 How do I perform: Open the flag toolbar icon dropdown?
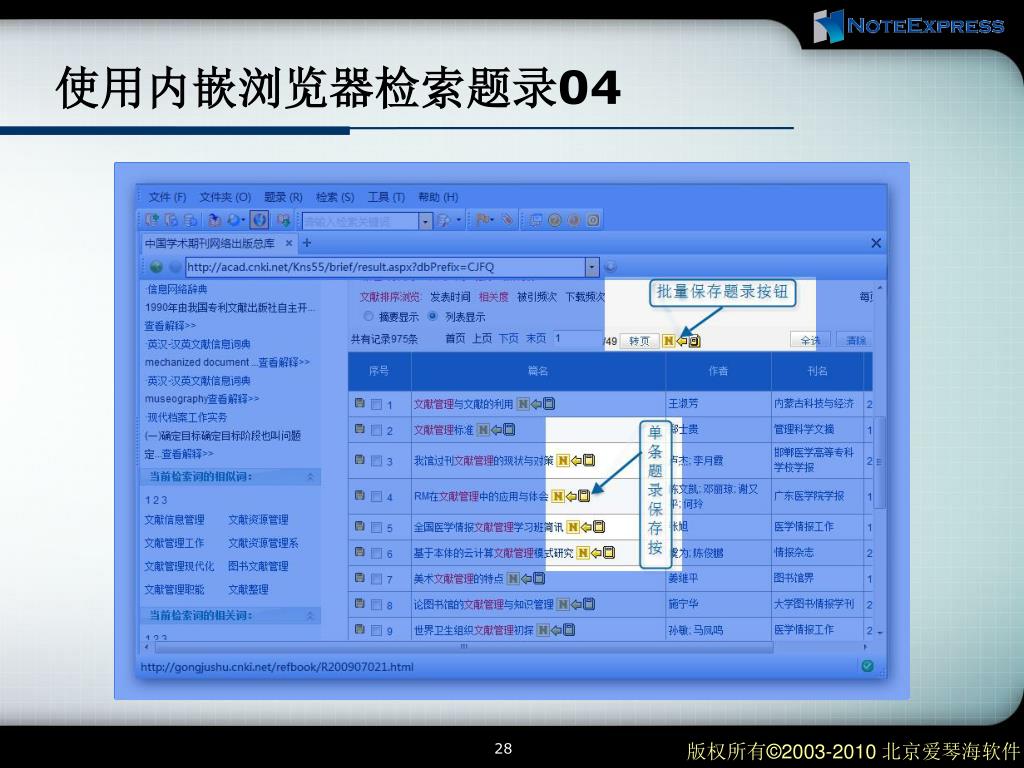[492, 220]
